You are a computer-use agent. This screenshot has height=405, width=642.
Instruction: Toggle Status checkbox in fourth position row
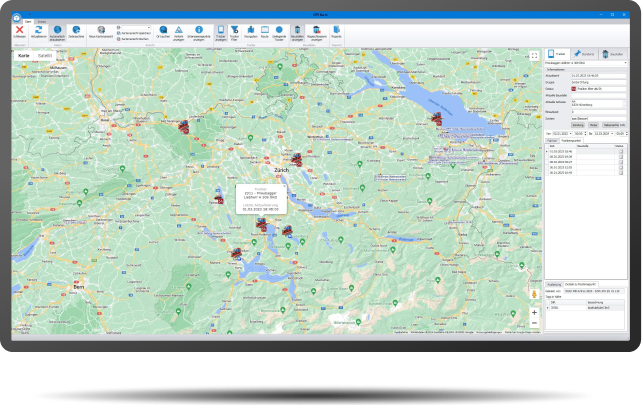click(621, 167)
